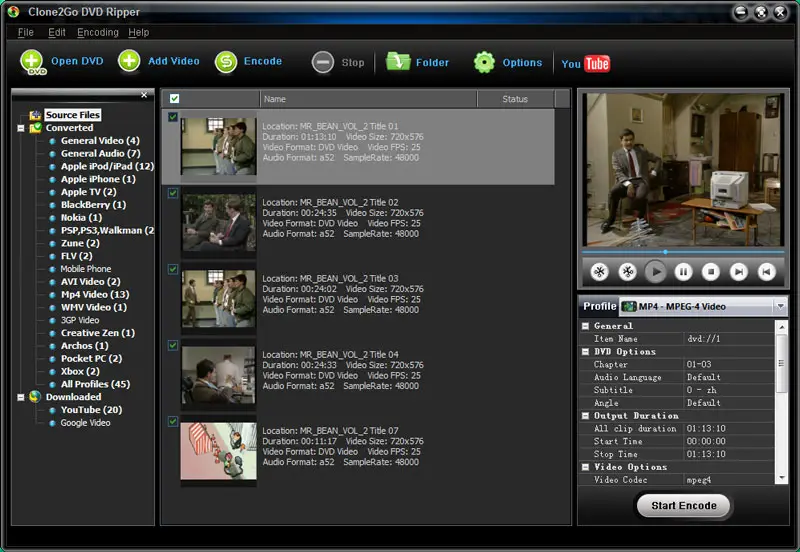This screenshot has width=800, height=552.
Task: Open the Profile MP4 format dropdown
Action: point(780,306)
